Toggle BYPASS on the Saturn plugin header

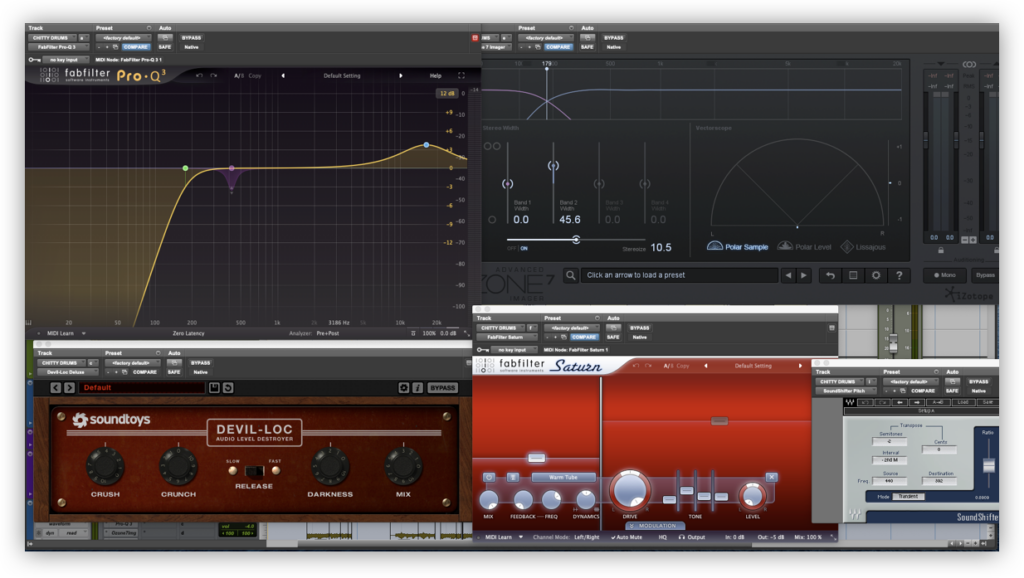coord(639,328)
